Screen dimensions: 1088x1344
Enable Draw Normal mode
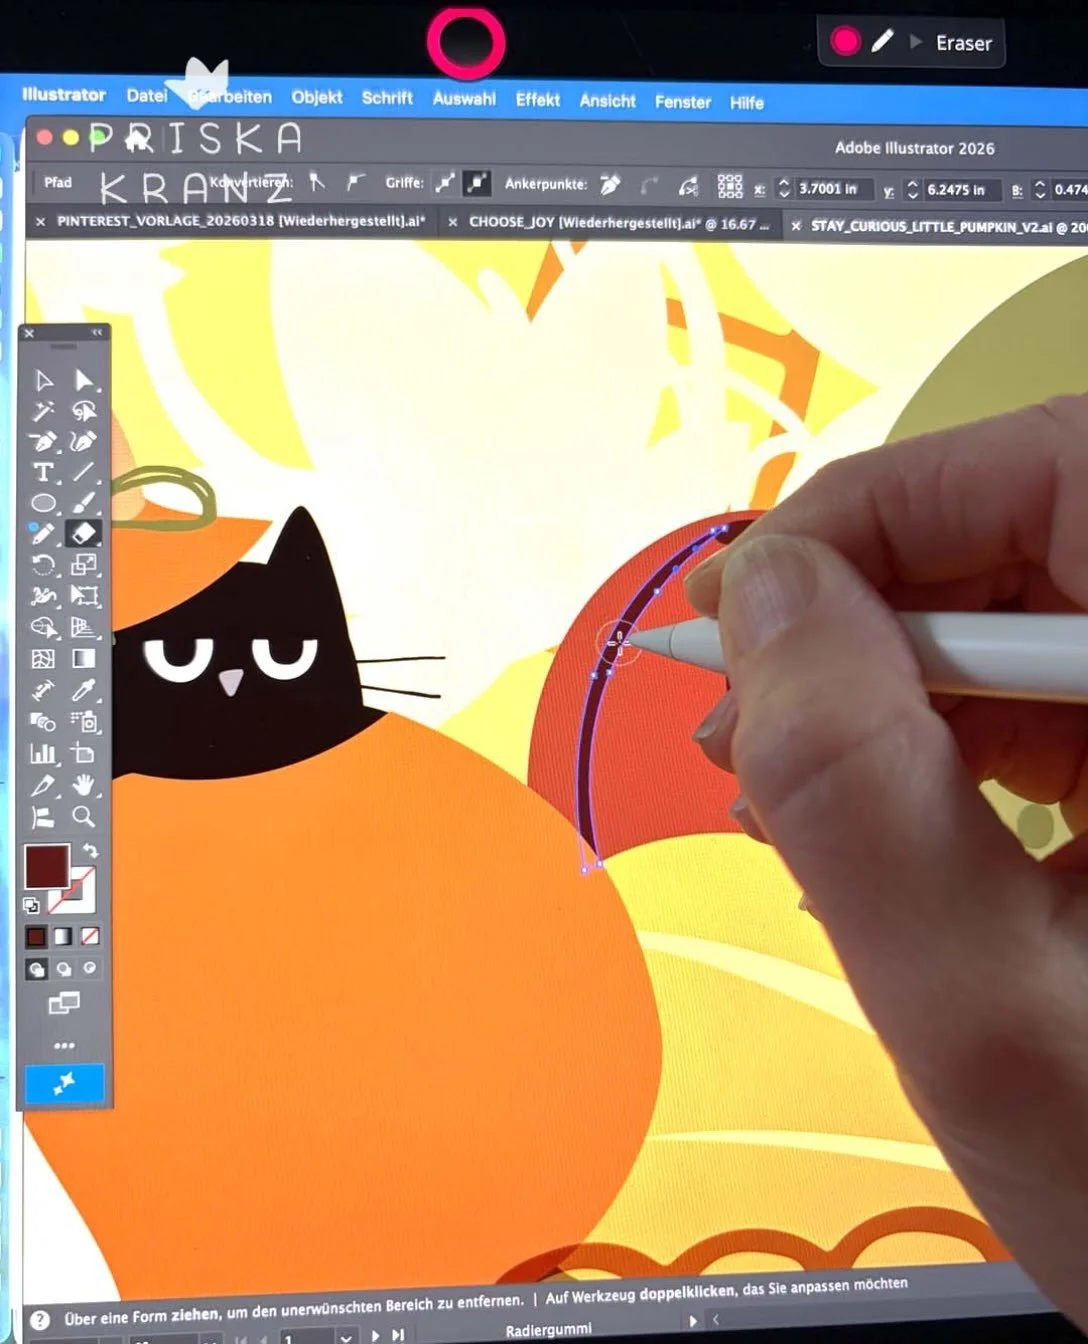pyautogui.click(x=36, y=969)
